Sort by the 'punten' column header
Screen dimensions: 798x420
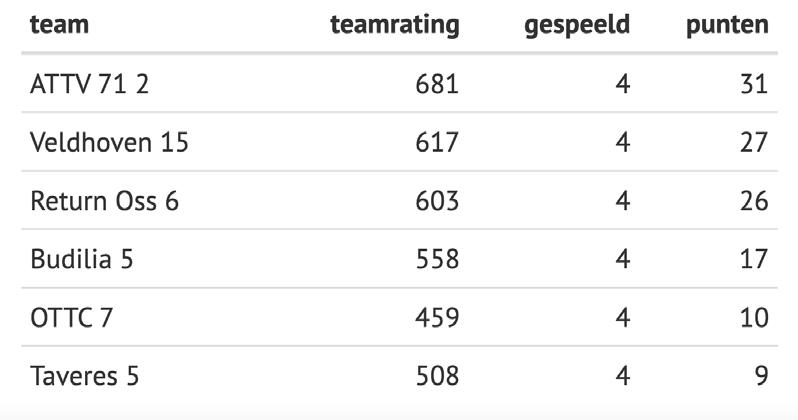coord(727,26)
